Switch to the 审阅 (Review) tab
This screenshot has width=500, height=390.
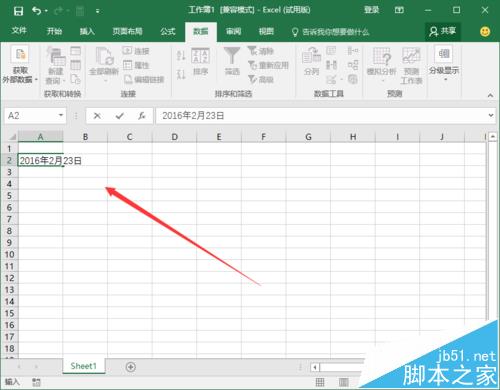[233, 31]
